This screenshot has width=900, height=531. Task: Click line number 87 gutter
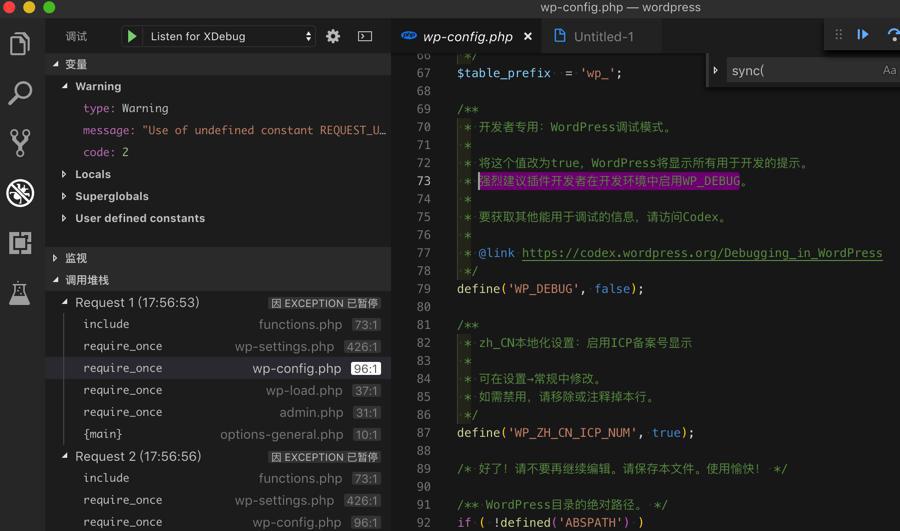[x=424, y=433]
